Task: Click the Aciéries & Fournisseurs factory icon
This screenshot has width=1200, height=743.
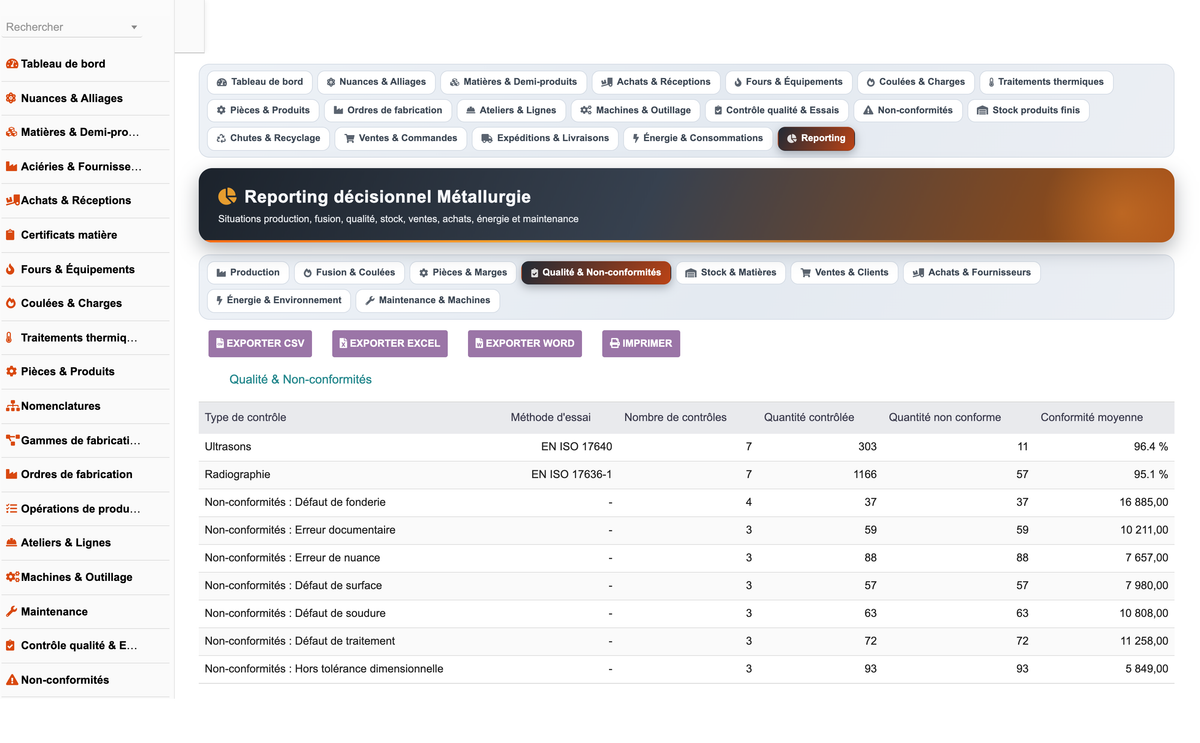Action: tap(12, 167)
